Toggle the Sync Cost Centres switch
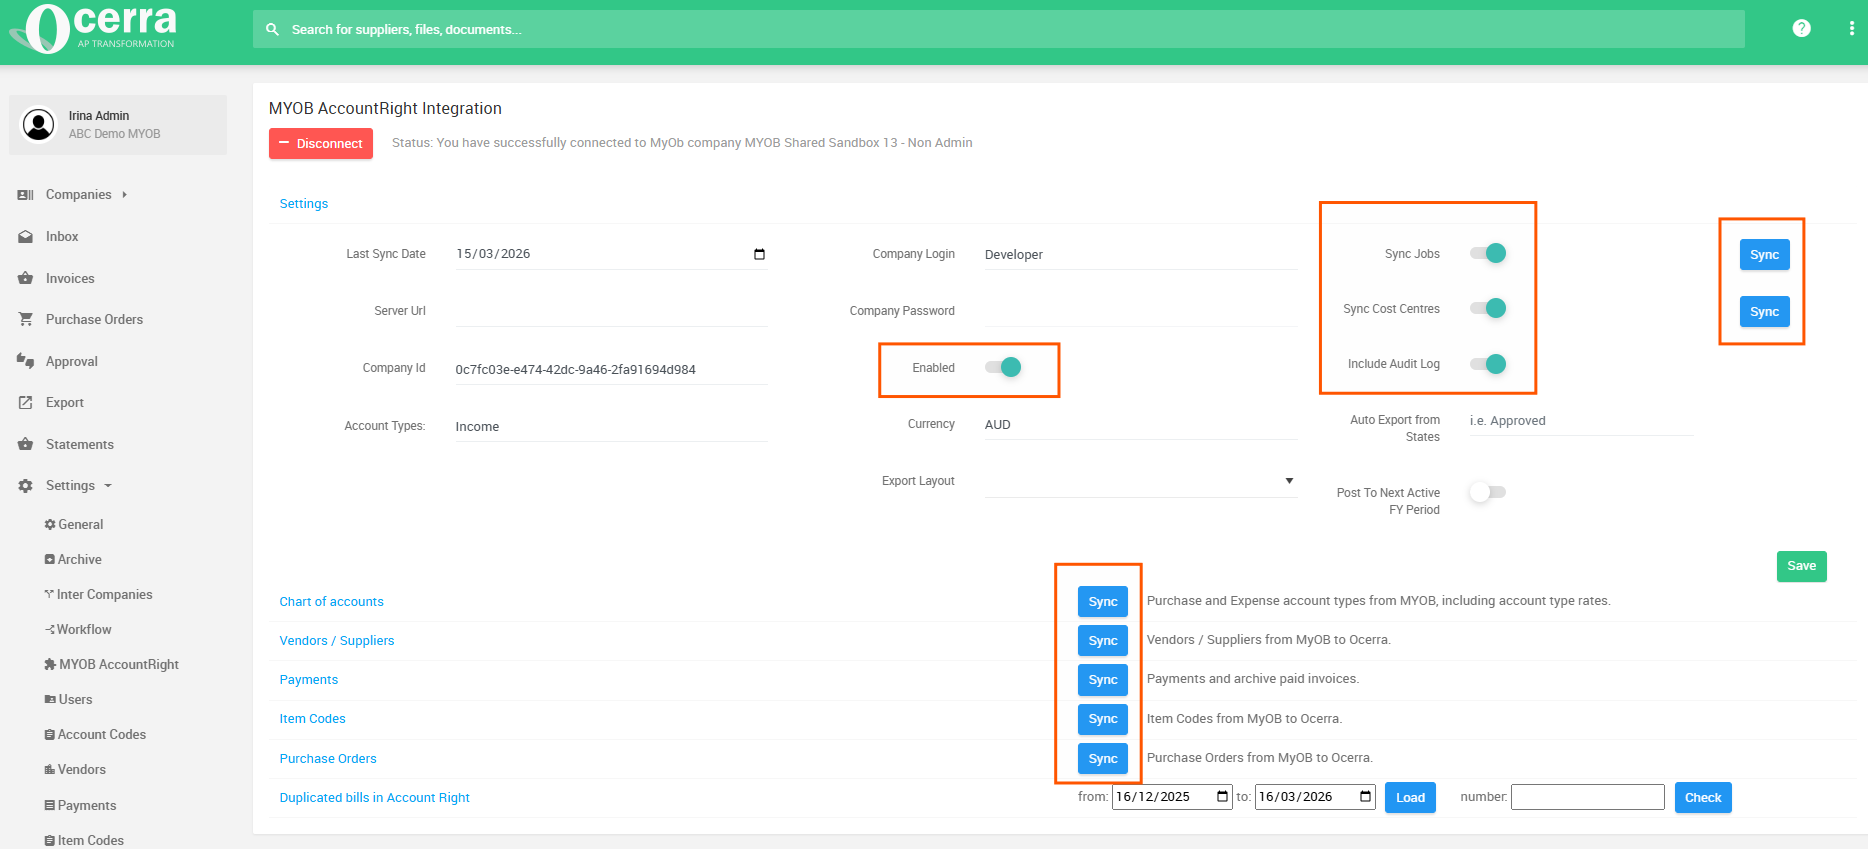Viewport: 1868px width, 849px height. [1488, 308]
